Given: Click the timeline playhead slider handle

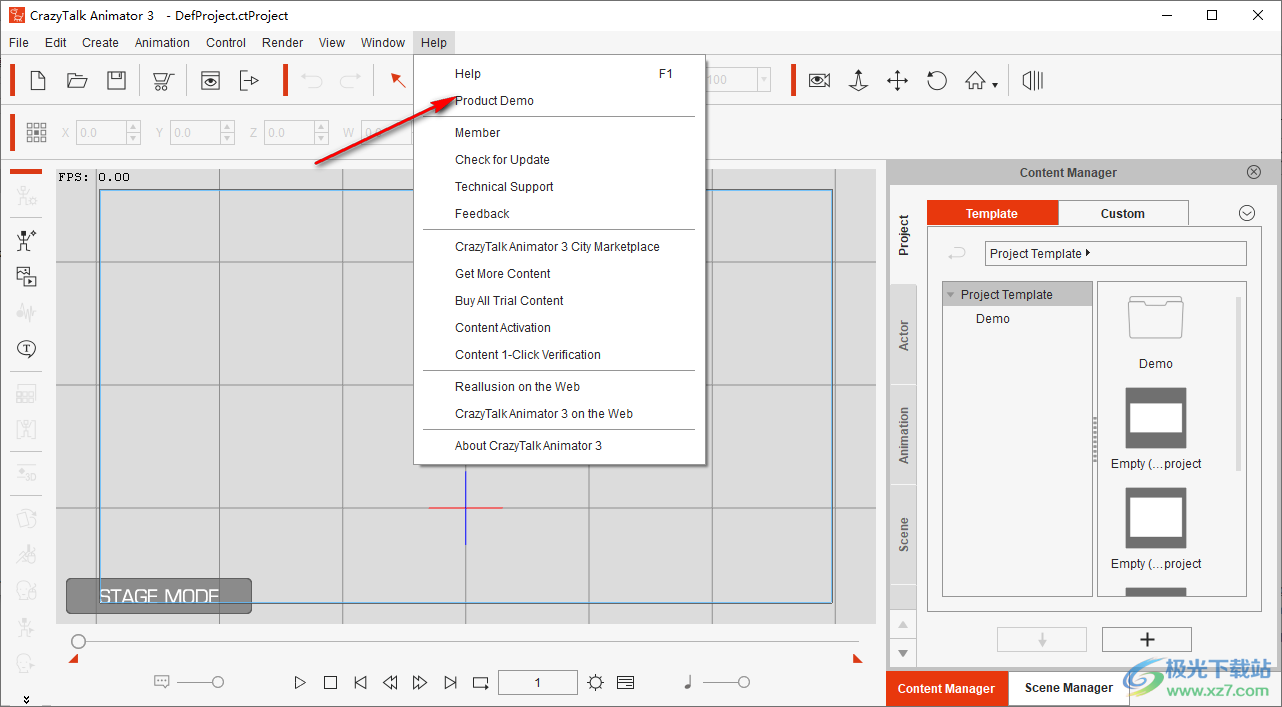Looking at the screenshot, I should click(79, 641).
